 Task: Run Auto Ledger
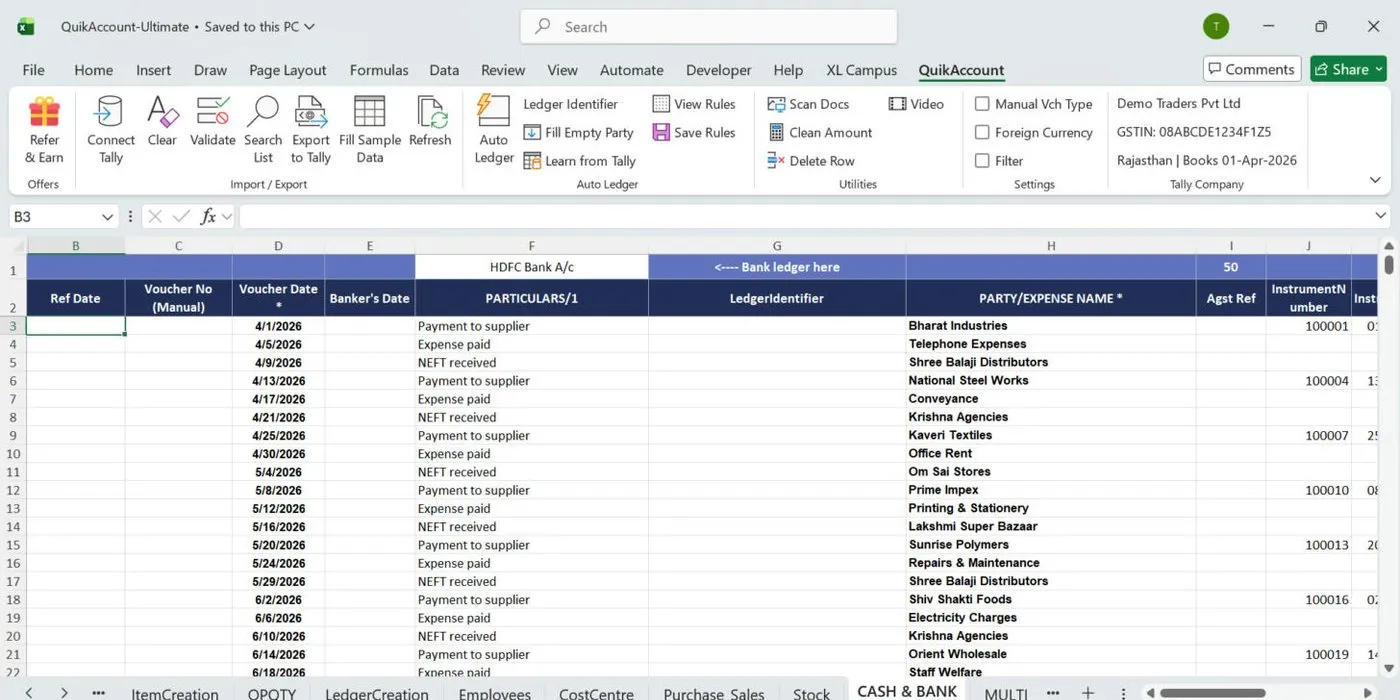[x=494, y=130]
